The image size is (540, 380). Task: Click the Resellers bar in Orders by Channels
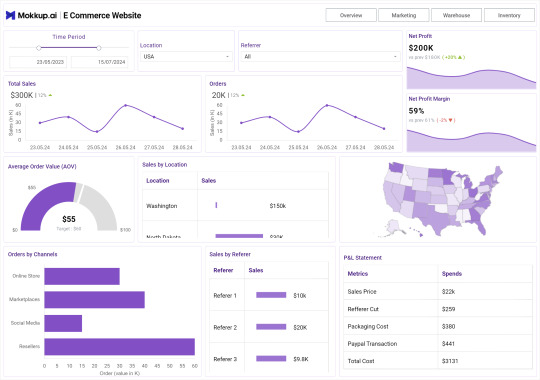[120, 347]
